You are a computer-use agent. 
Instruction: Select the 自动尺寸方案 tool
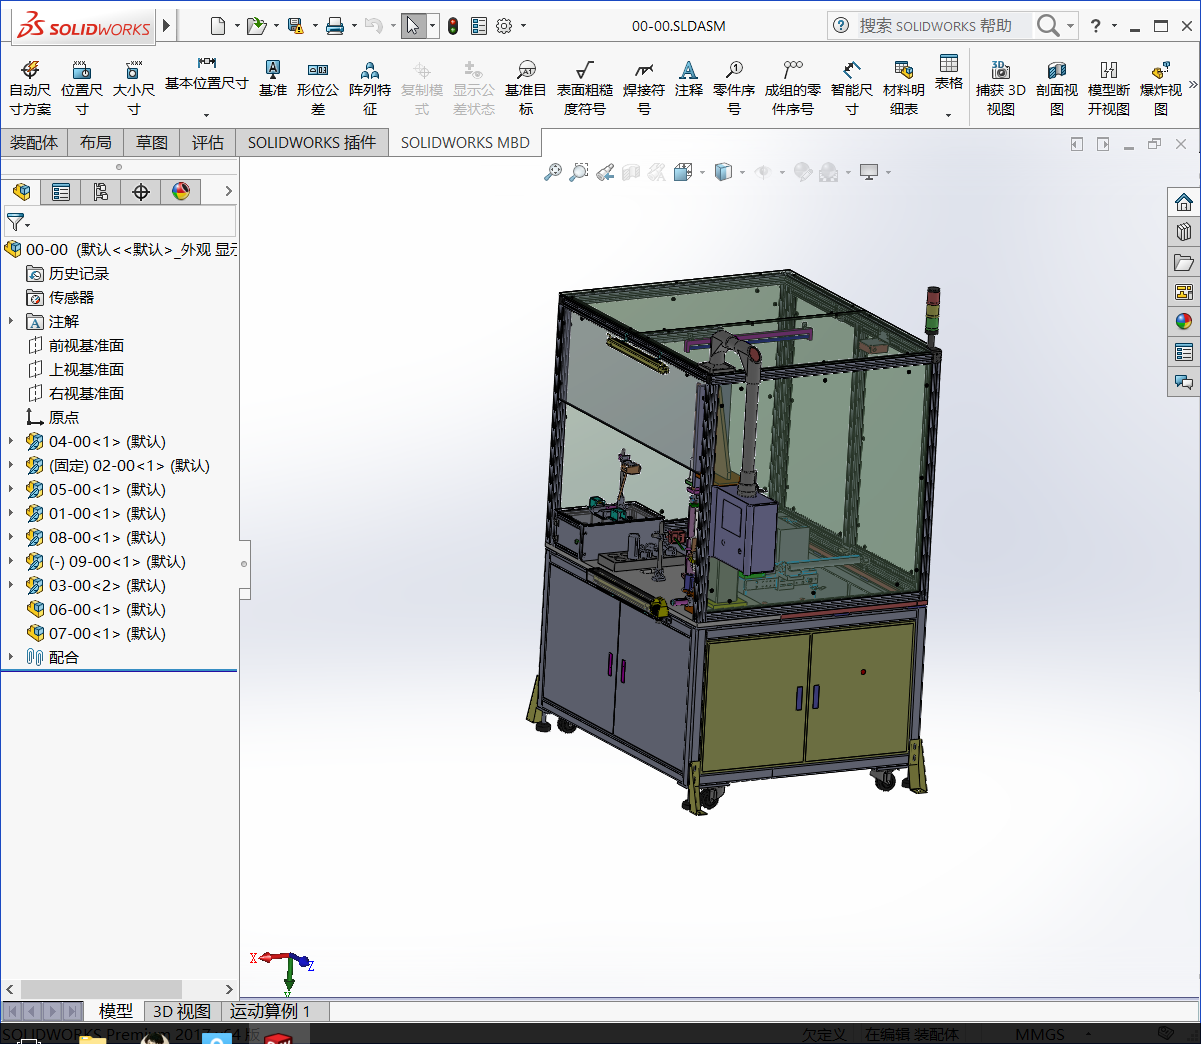click(30, 89)
